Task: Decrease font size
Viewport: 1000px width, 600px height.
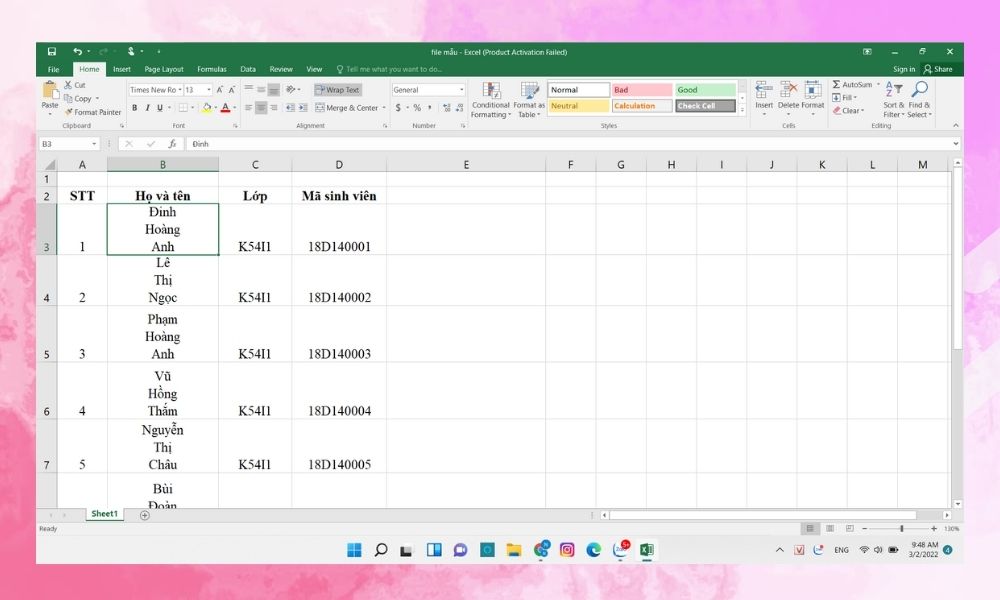Action: click(232, 90)
